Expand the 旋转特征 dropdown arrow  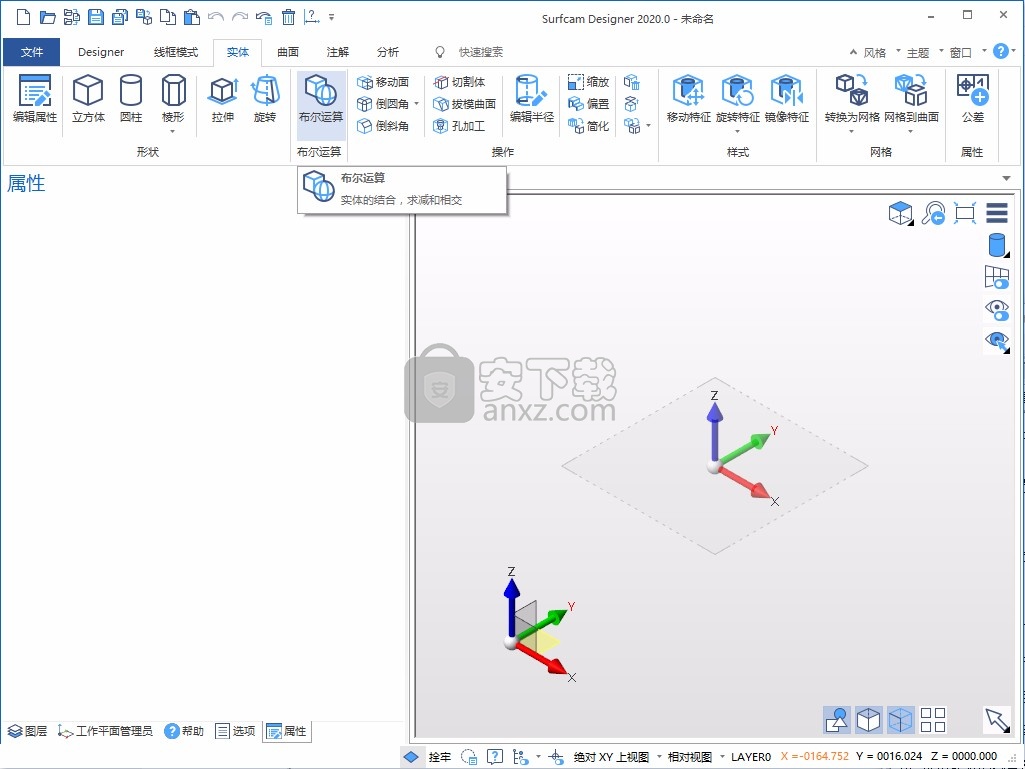pyautogui.click(x=737, y=132)
